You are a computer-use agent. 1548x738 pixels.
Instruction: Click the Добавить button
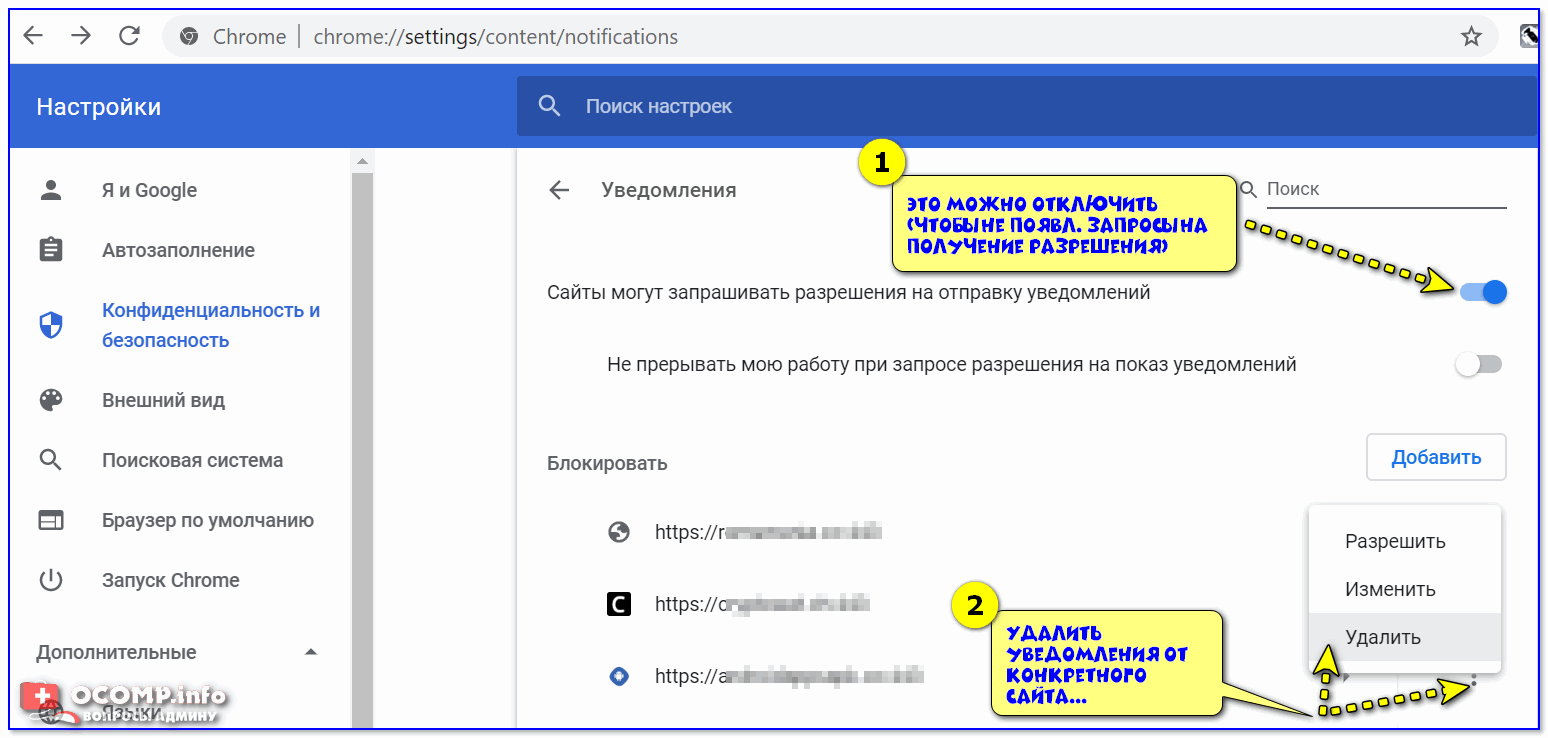coord(1436,457)
